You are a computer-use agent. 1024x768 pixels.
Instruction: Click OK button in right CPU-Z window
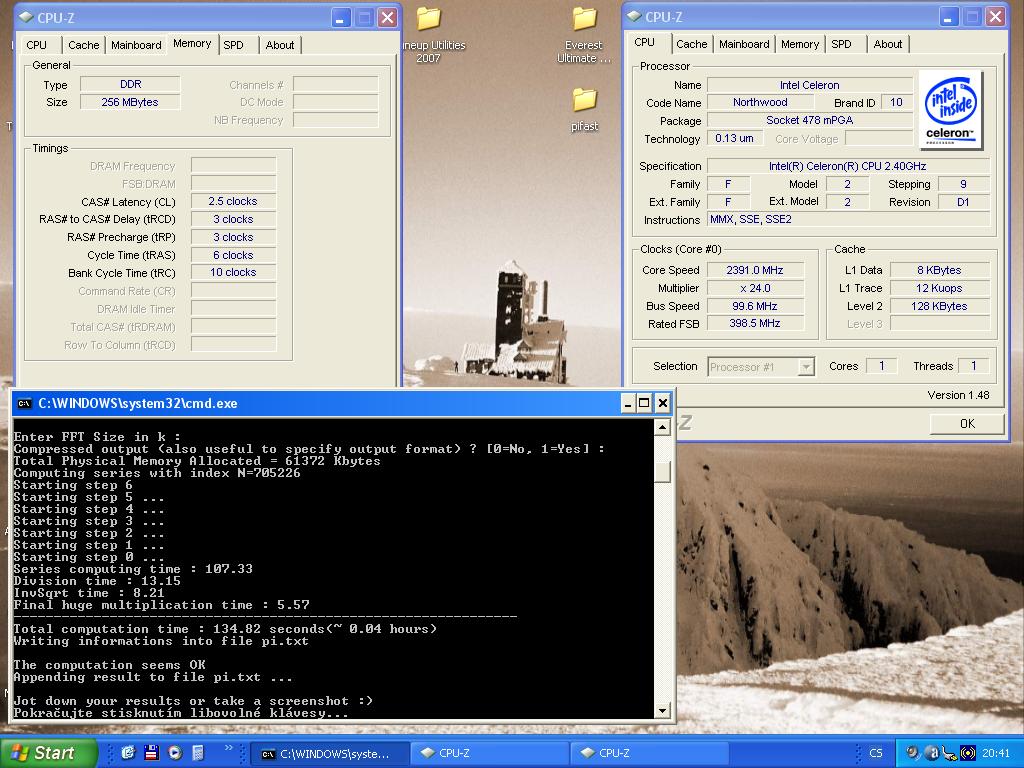(x=967, y=424)
